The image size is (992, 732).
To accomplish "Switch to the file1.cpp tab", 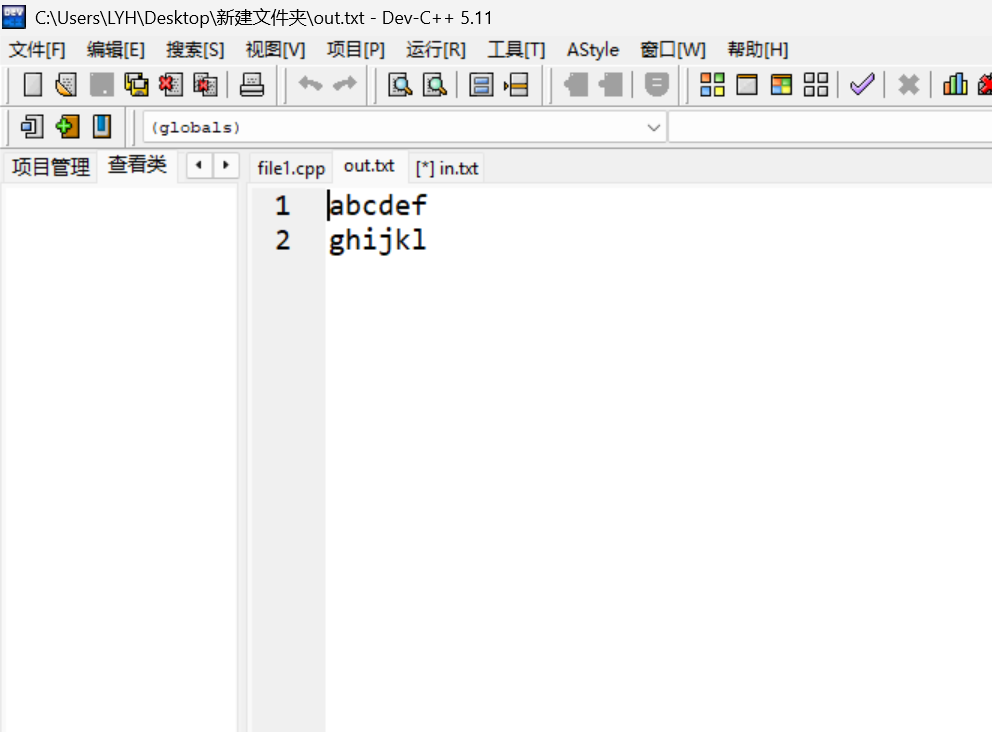I will coord(291,168).
